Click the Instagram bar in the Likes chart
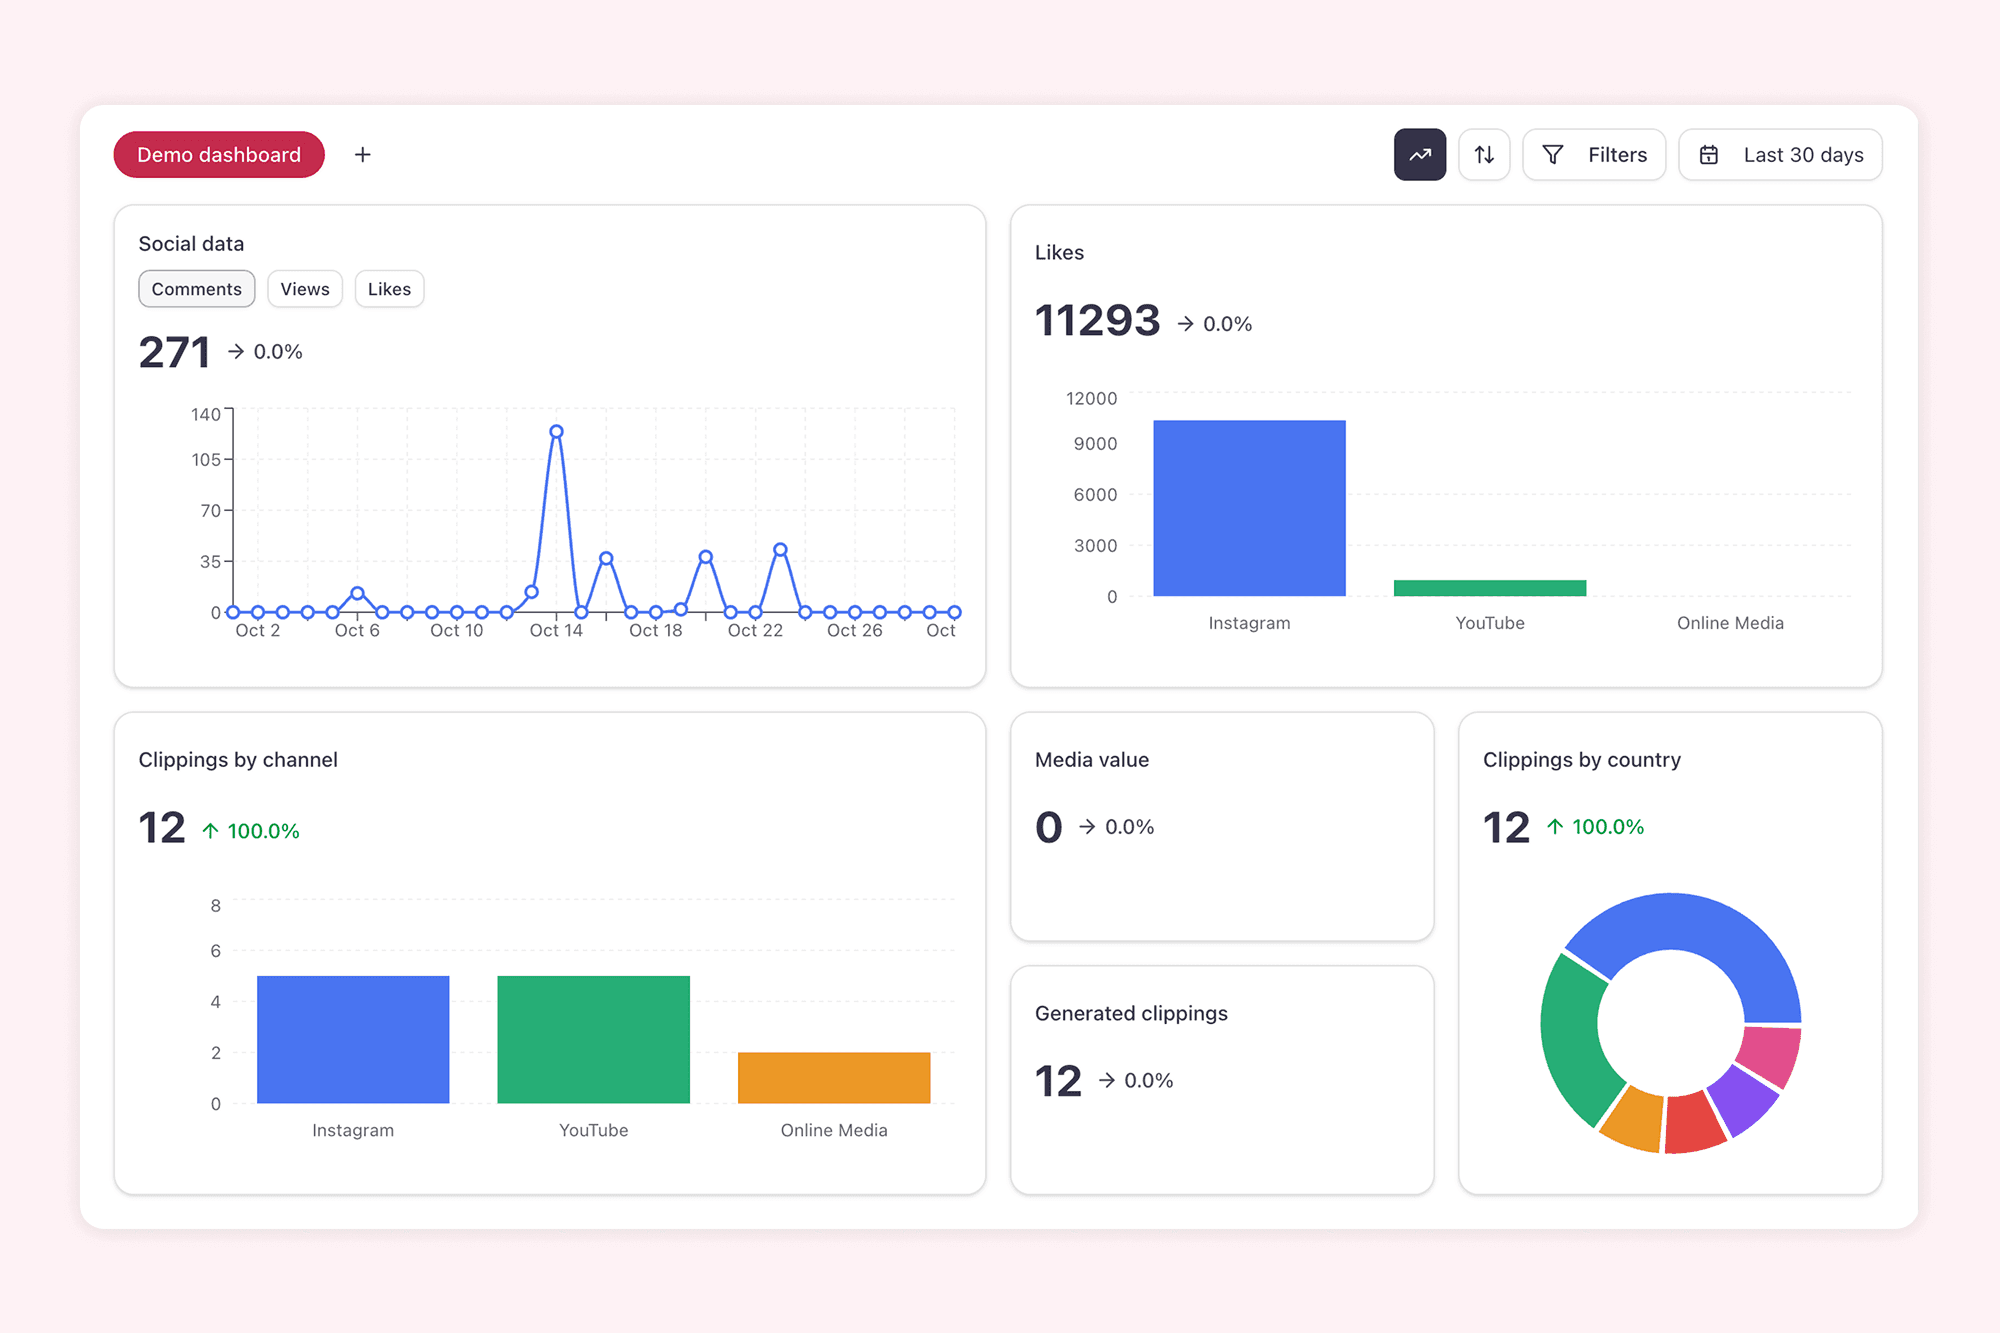Viewport: 2000px width, 1333px height. (1249, 510)
